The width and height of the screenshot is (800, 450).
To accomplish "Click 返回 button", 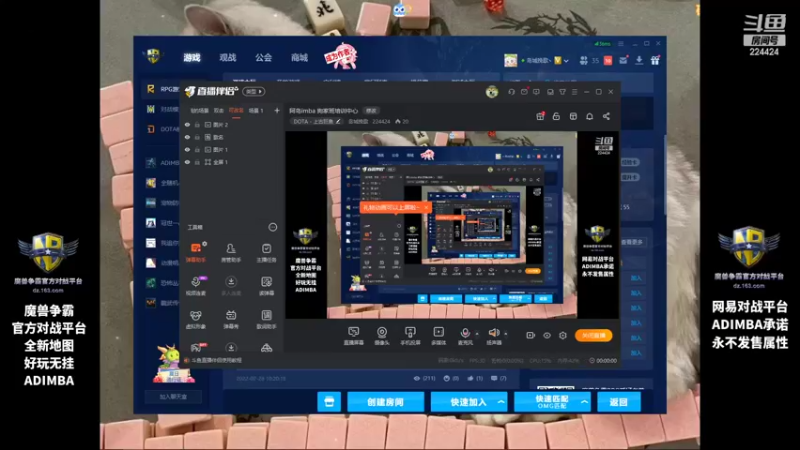I will (x=618, y=402).
